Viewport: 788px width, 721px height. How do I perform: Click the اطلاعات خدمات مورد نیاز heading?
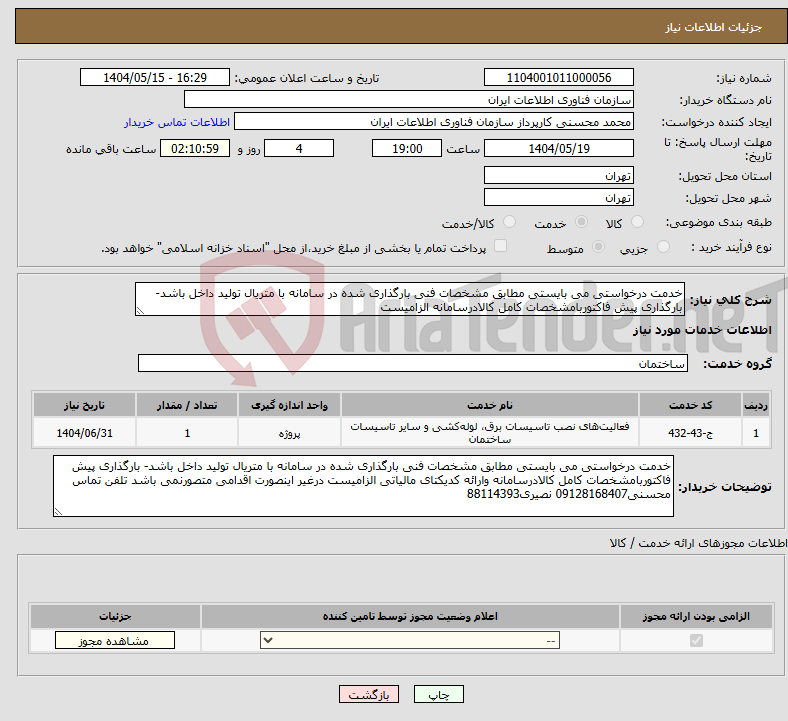702,330
